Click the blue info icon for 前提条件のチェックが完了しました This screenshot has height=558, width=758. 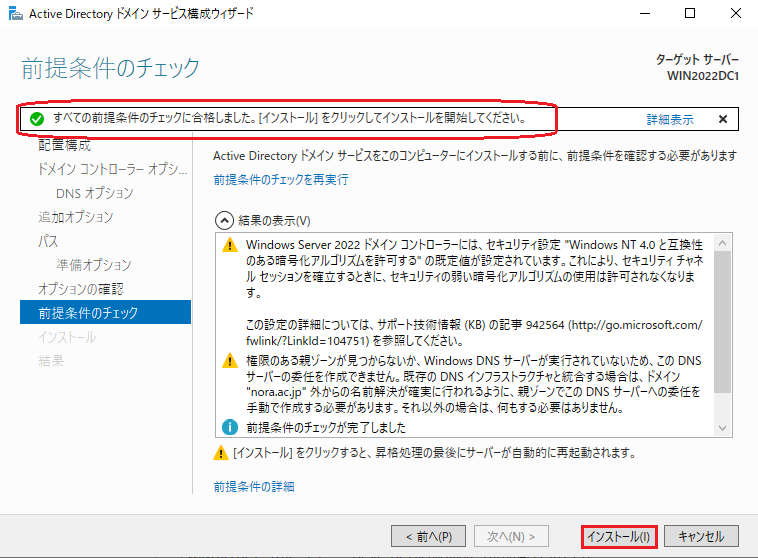(x=230, y=427)
